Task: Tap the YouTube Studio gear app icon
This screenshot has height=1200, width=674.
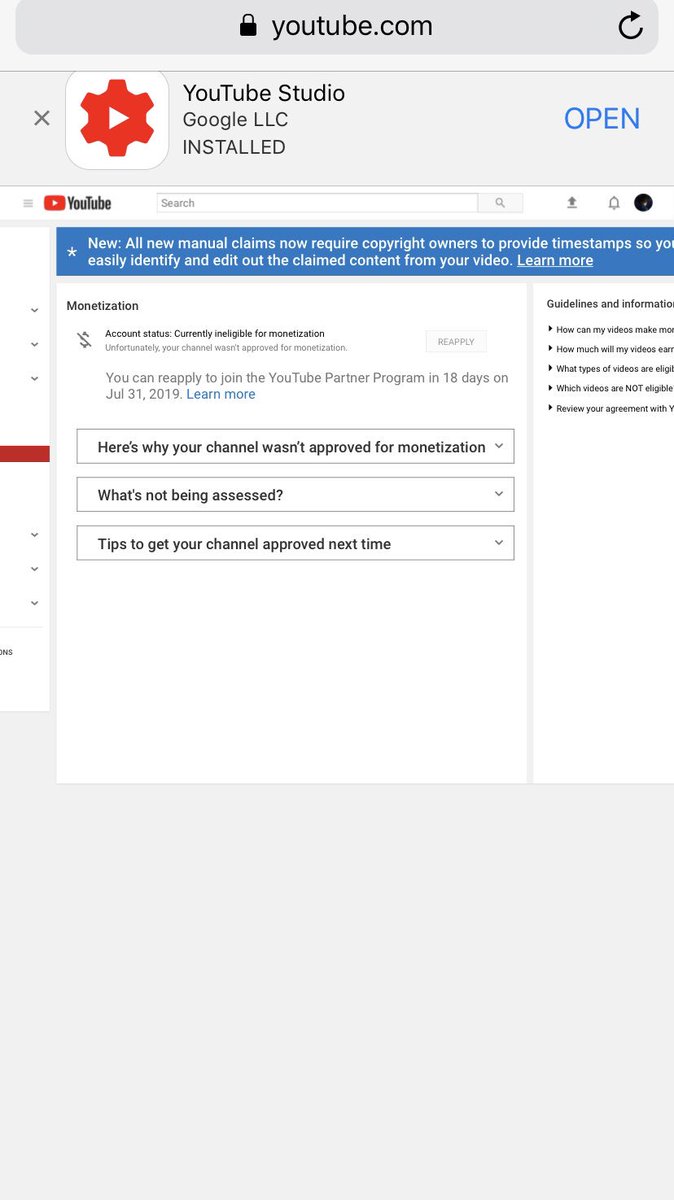Action: [117, 119]
